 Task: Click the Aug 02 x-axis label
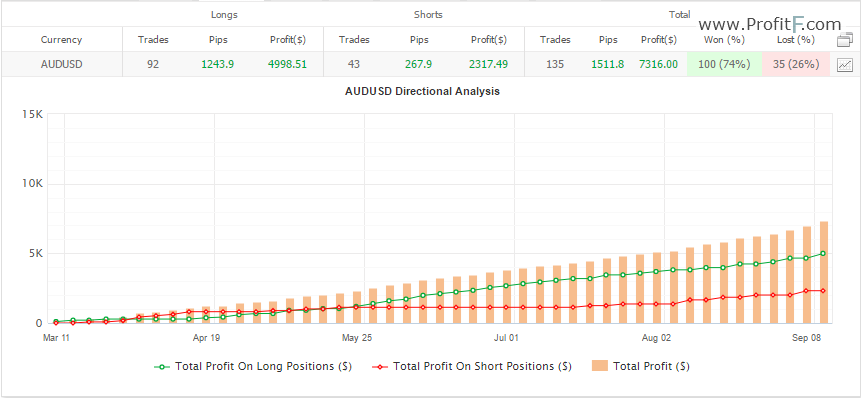(x=657, y=338)
